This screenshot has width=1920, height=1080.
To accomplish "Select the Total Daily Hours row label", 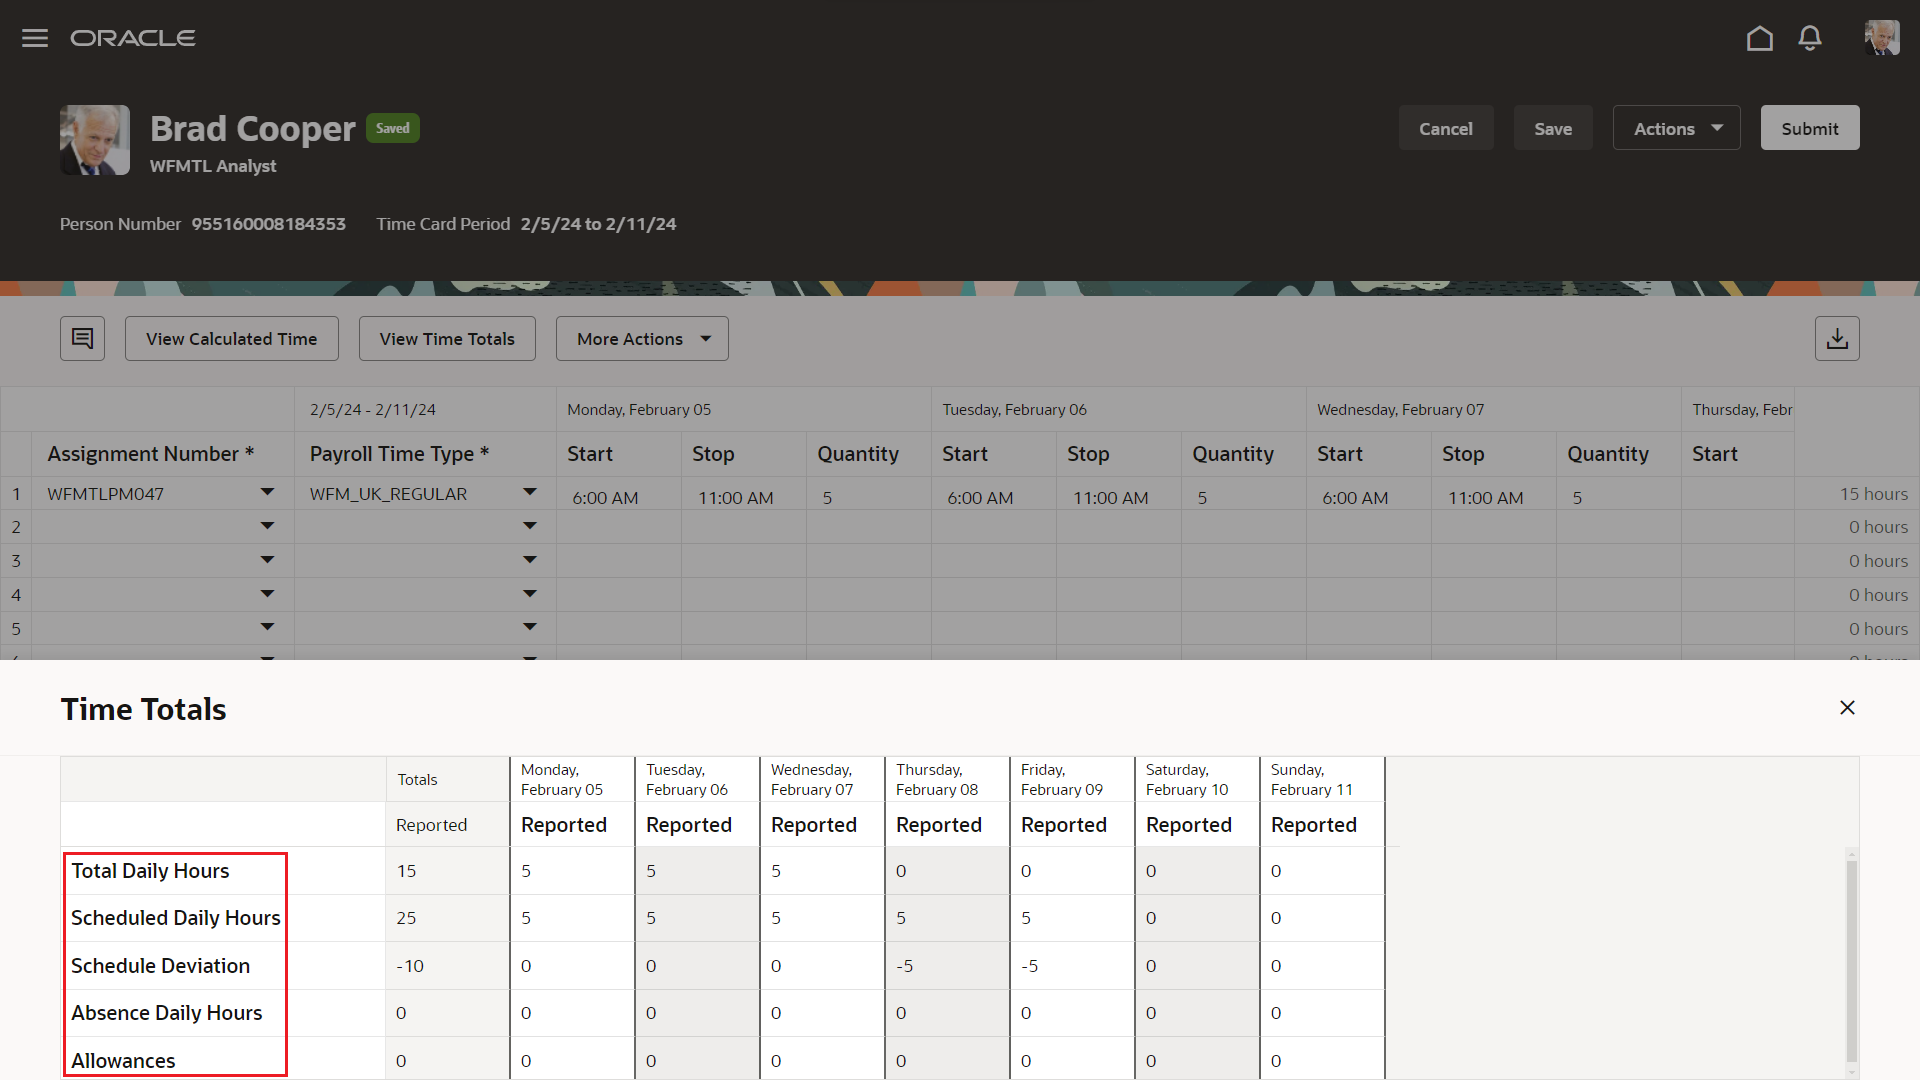I will (x=150, y=871).
